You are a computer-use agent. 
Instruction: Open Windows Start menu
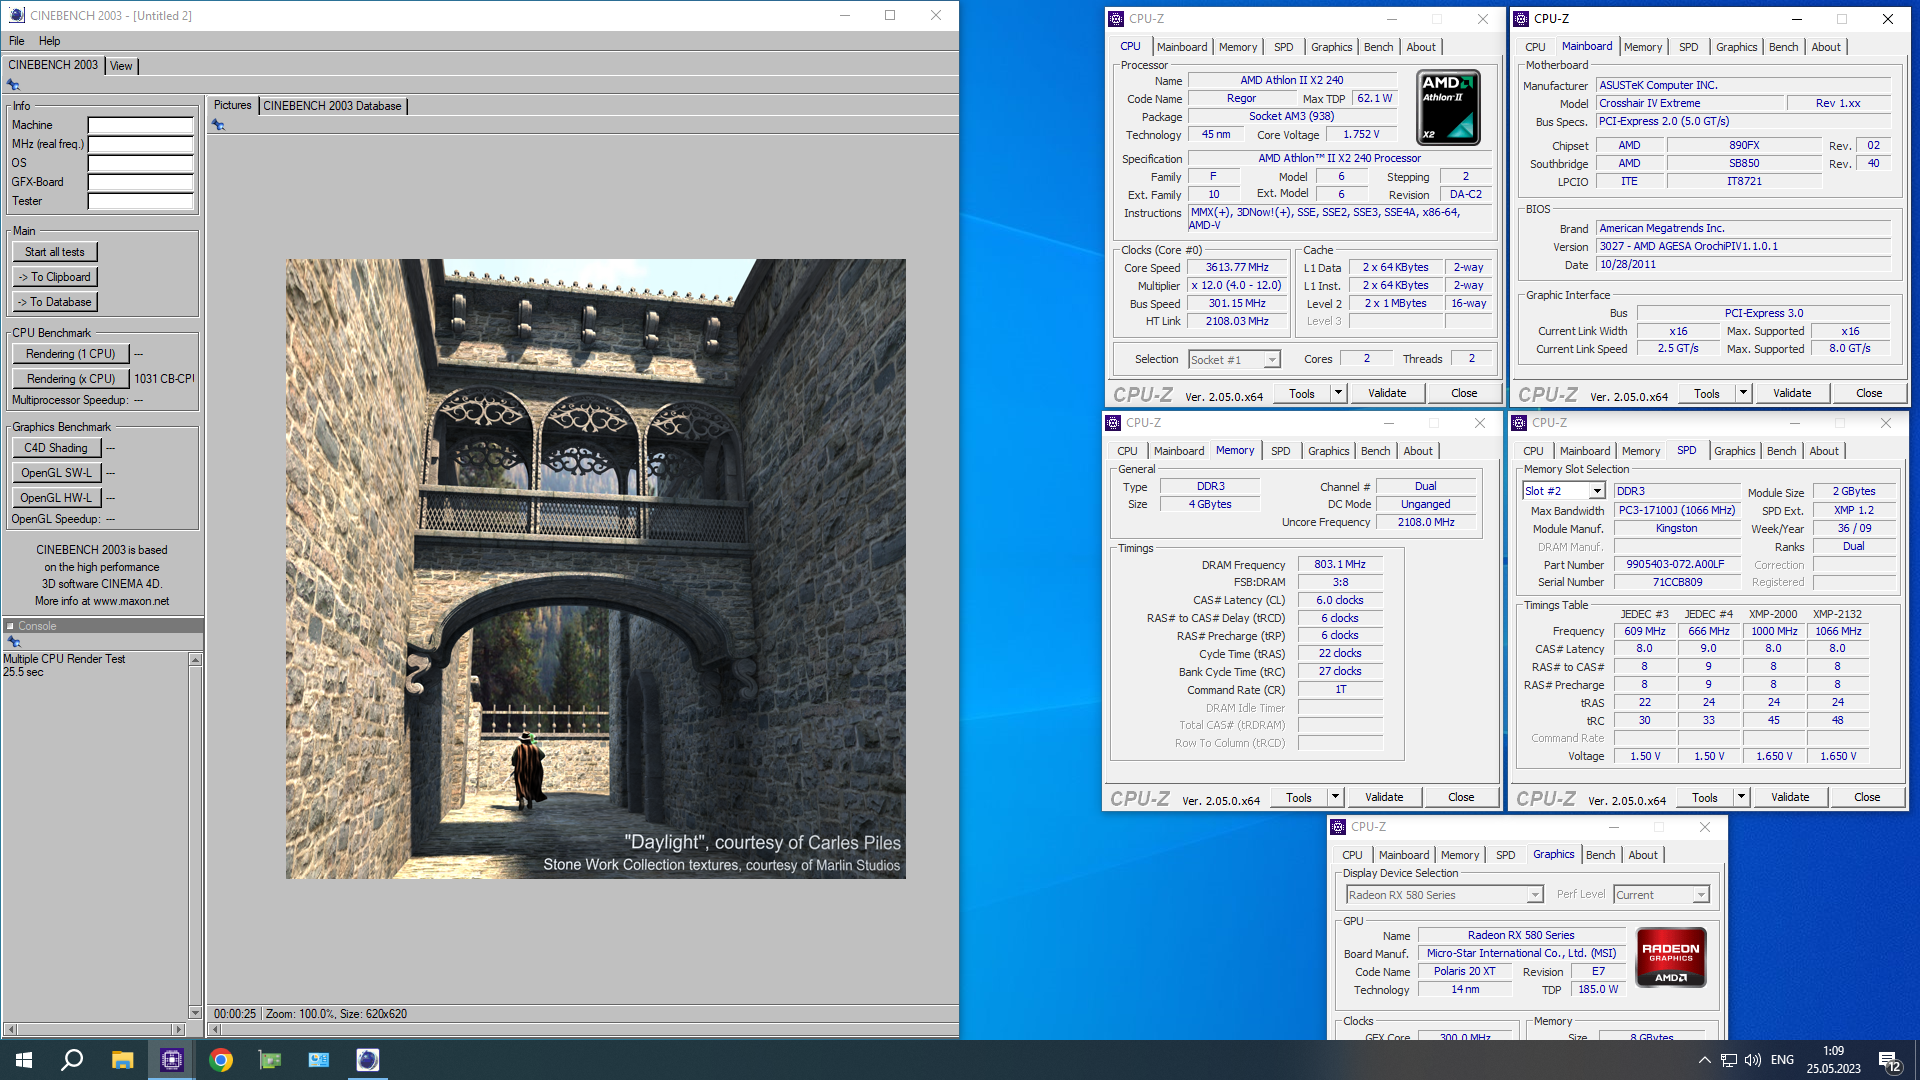coord(24,1060)
